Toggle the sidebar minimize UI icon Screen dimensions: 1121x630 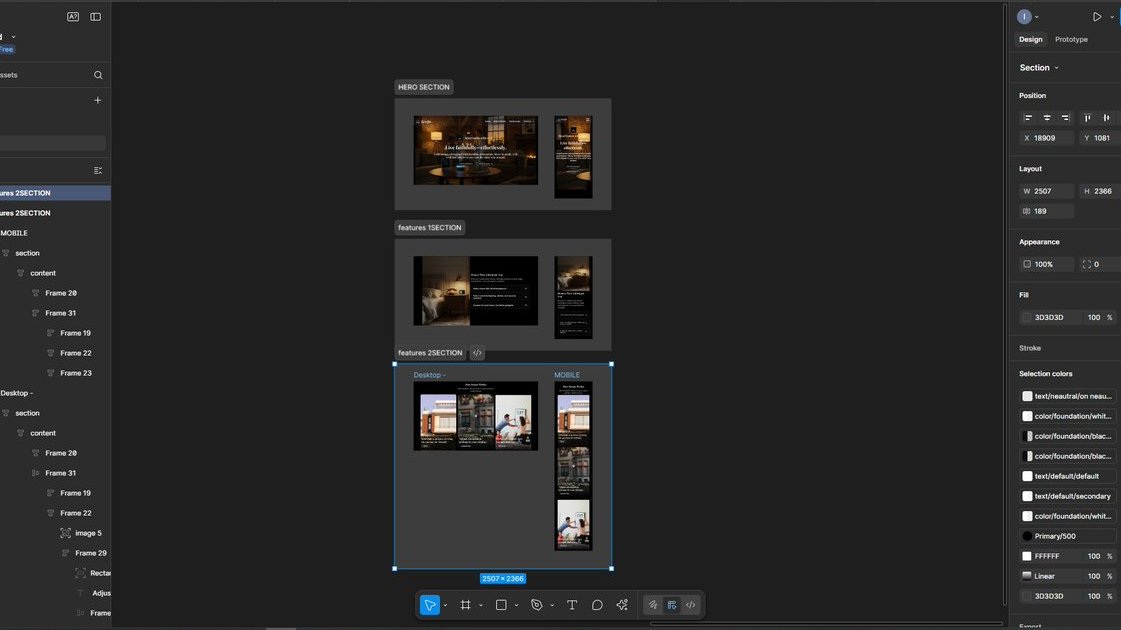pos(96,16)
